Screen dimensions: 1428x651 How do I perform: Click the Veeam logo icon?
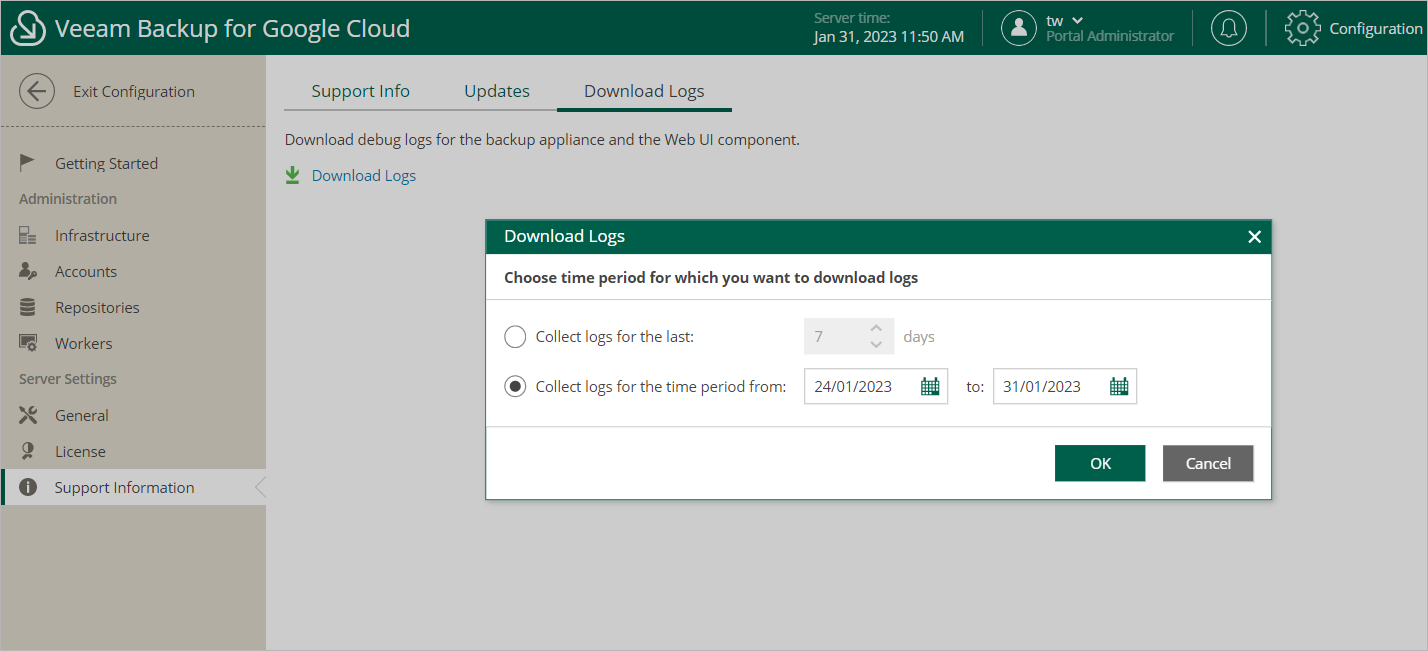pyautogui.click(x=28, y=28)
